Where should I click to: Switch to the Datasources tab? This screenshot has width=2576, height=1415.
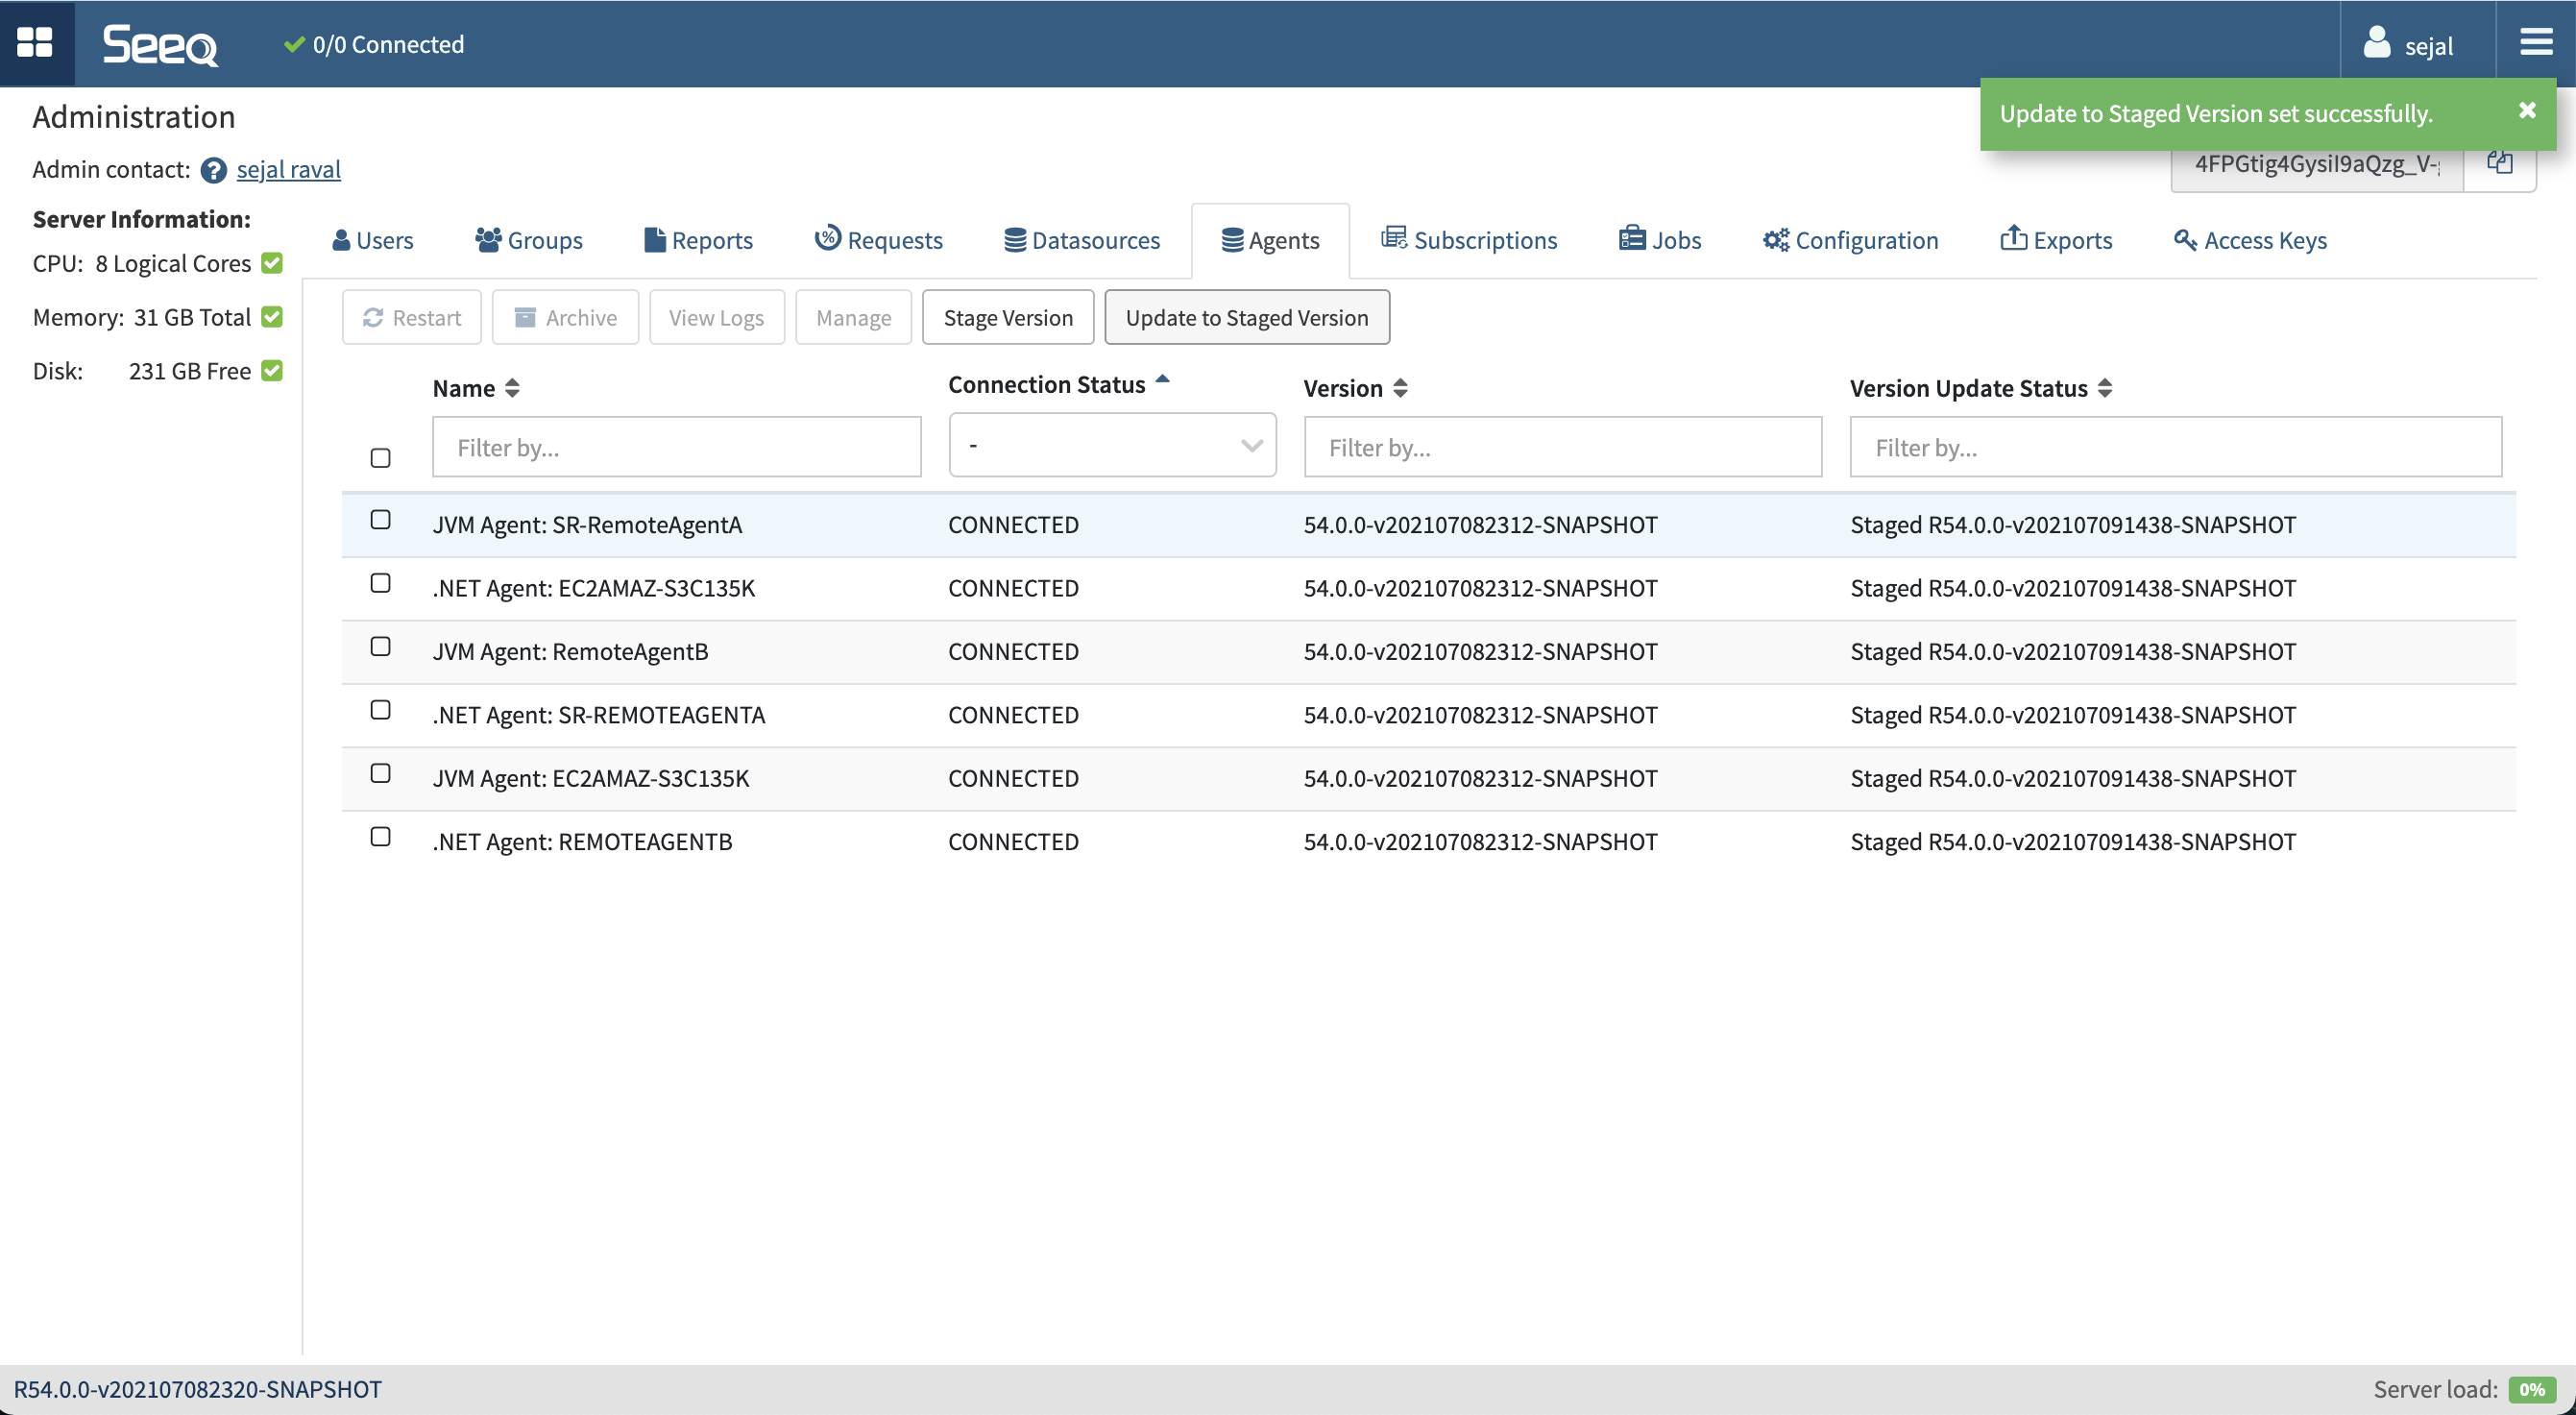click(x=1082, y=241)
